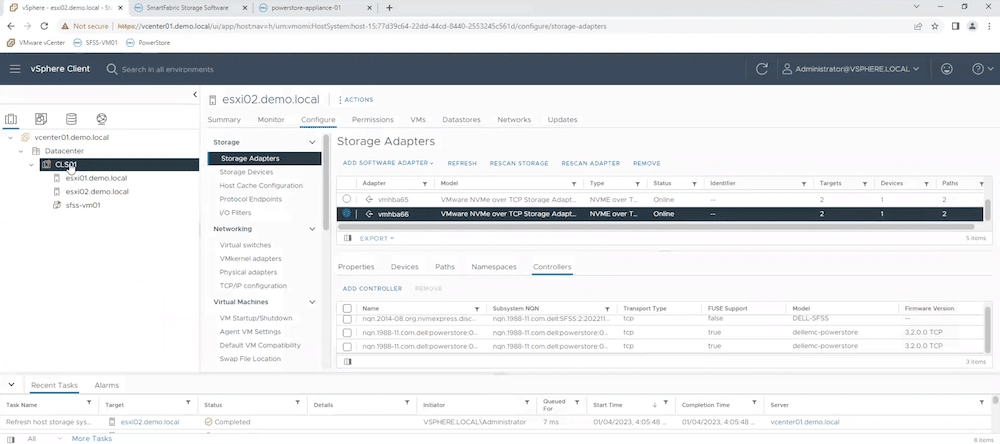The height and width of the screenshot is (444, 1000).
Task: Open the help question mark menu
Action: click(x=983, y=69)
